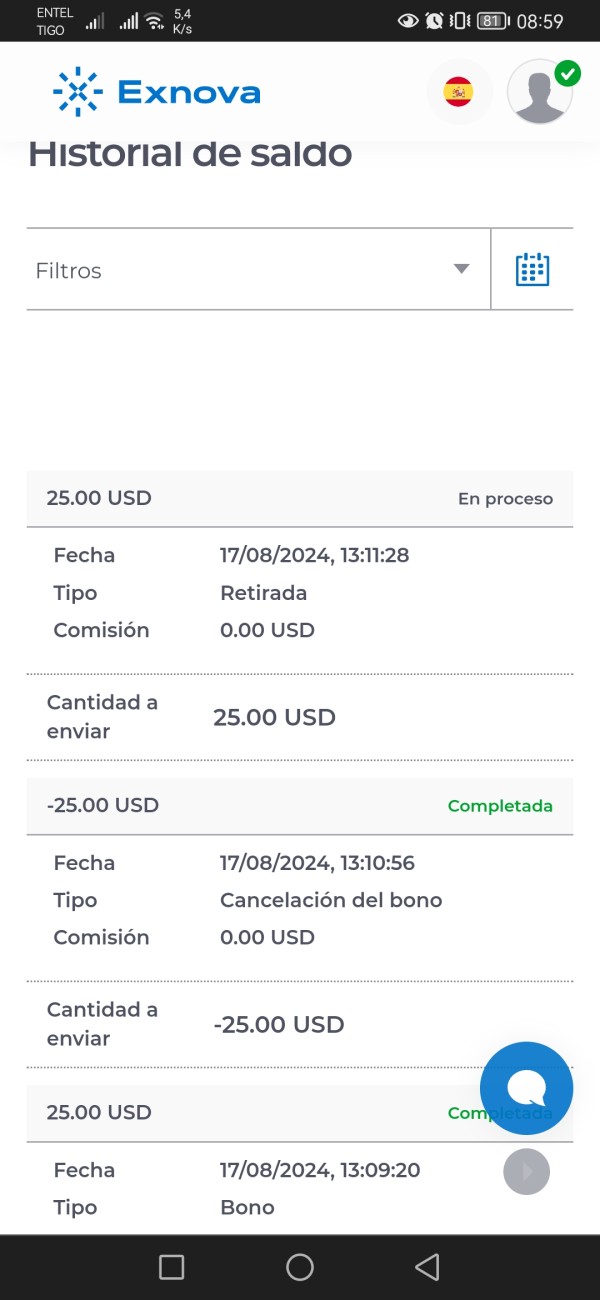This screenshot has height=1300, width=600.
Task: Open the Spanish flag language selector
Action: pyautogui.click(x=459, y=92)
